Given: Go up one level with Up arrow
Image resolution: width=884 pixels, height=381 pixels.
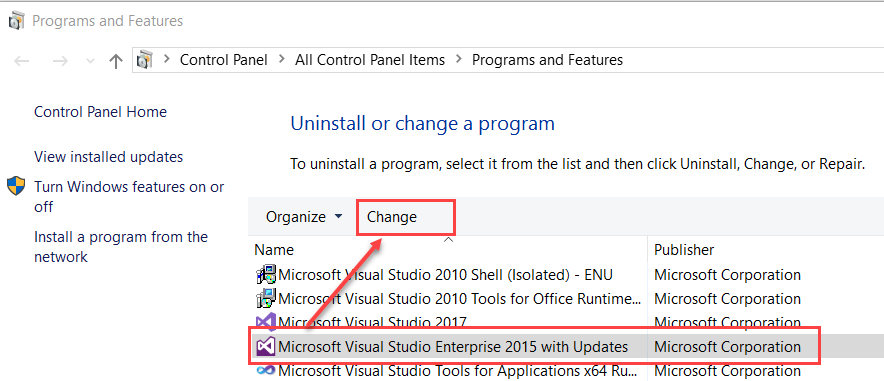Looking at the screenshot, I should (x=116, y=61).
